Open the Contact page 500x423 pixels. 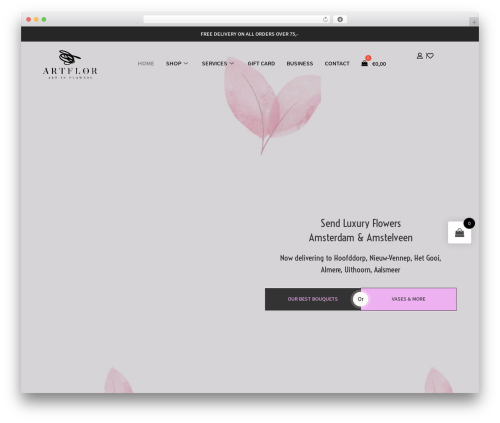coord(337,63)
